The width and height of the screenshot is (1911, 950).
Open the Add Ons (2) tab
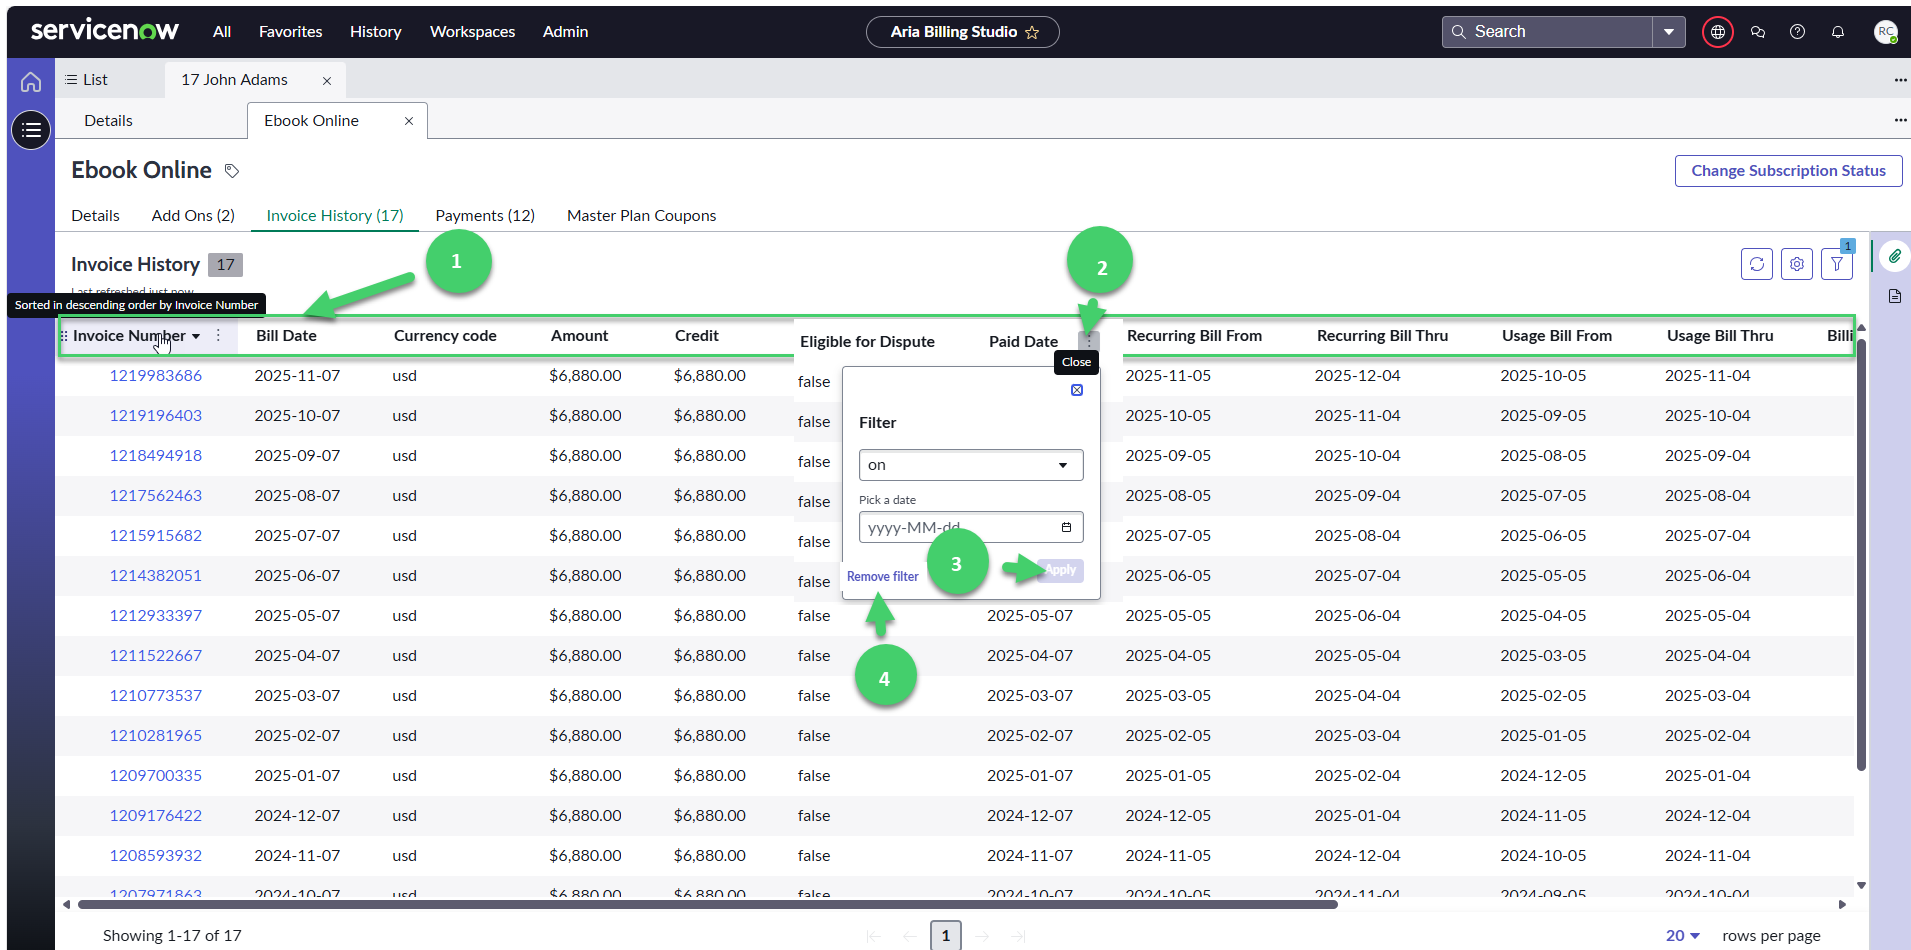(193, 216)
